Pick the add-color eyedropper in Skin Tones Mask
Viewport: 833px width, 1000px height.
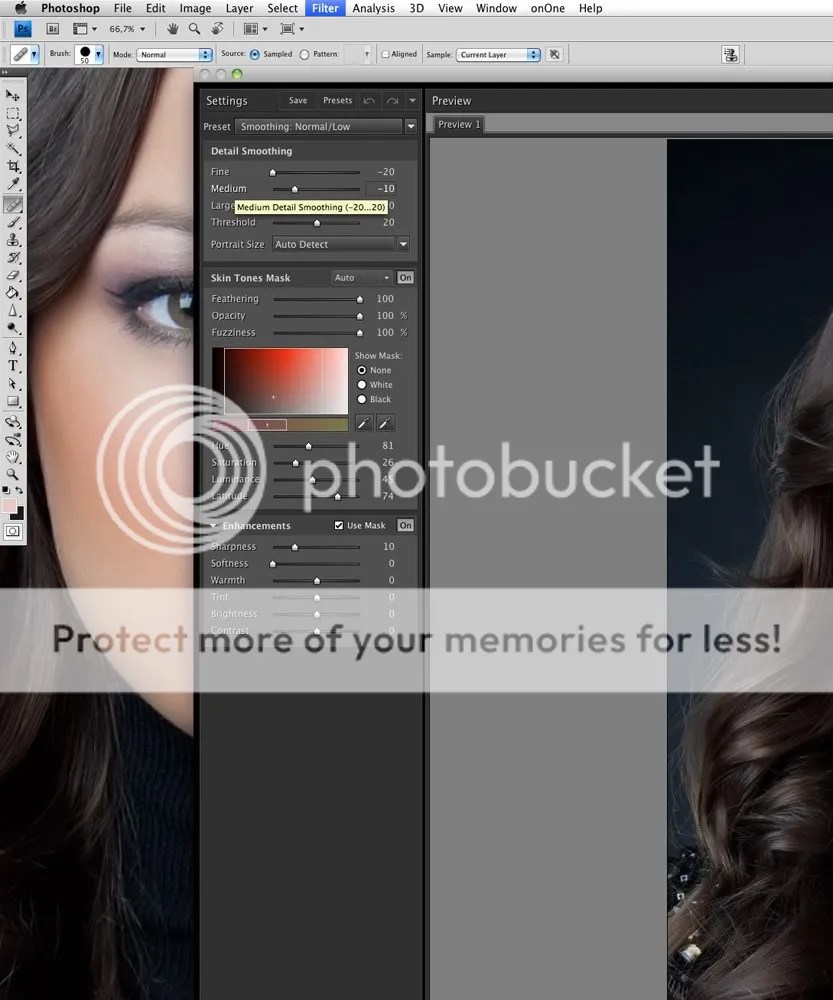pyautogui.click(x=386, y=423)
